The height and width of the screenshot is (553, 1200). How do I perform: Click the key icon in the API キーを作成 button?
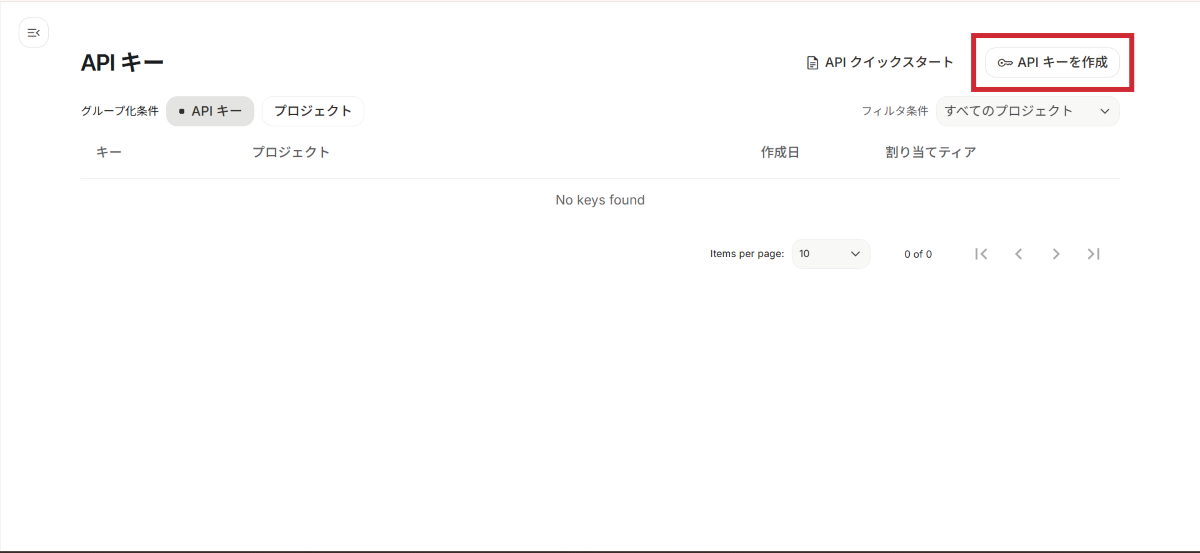(x=1005, y=63)
